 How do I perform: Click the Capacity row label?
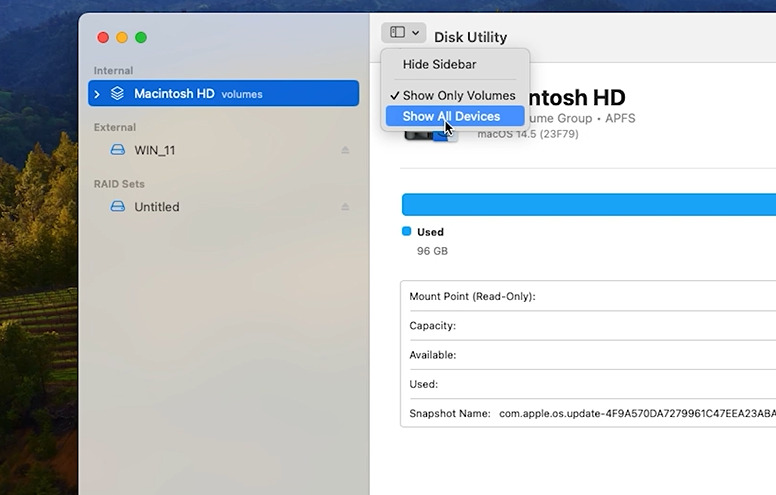pyautogui.click(x=433, y=326)
